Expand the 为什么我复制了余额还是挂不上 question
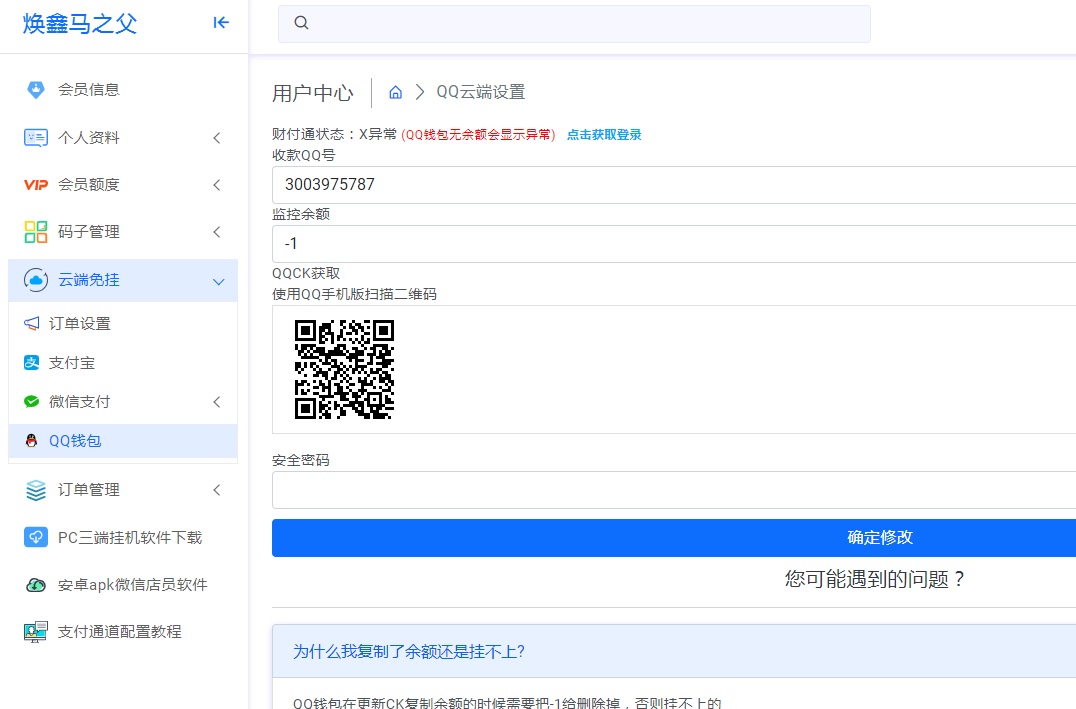 coord(409,652)
